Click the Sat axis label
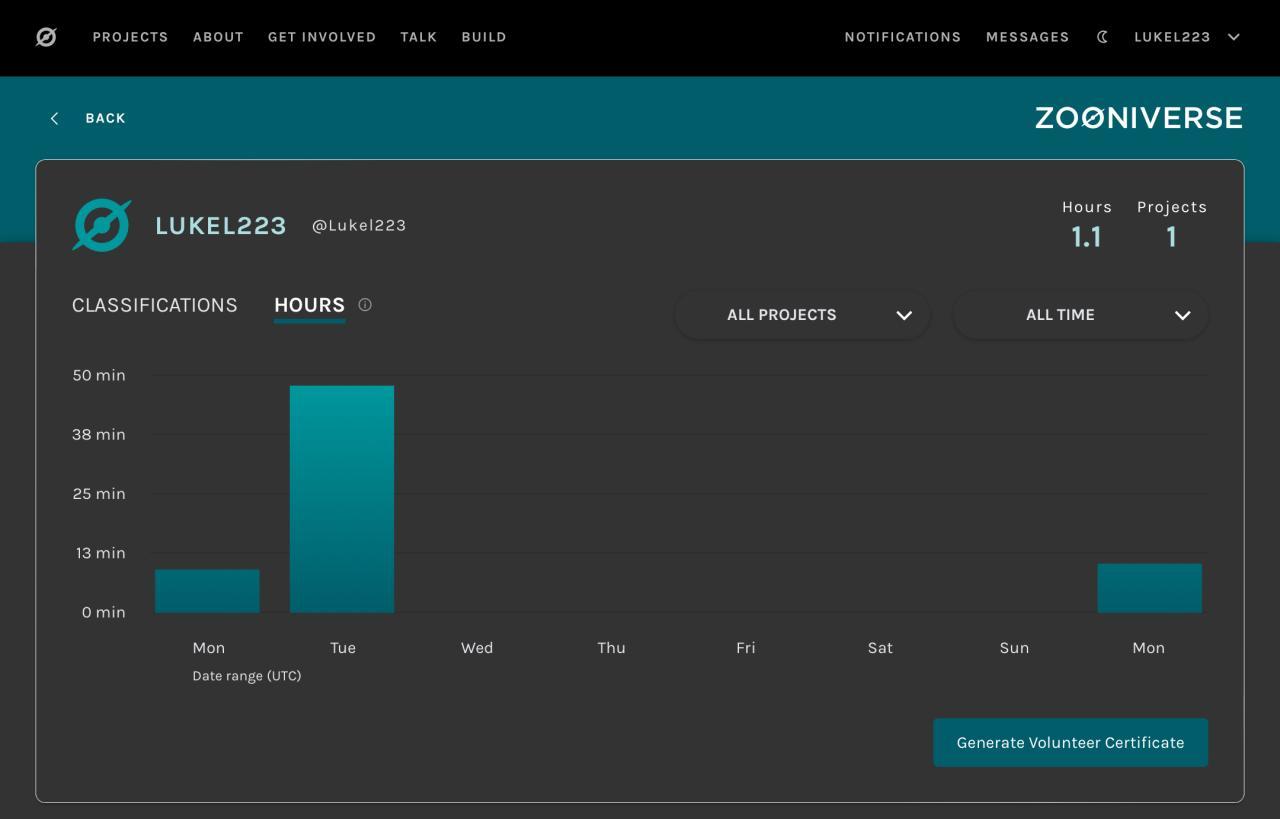The width and height of the screenshot is (1280, 819). 880,648
